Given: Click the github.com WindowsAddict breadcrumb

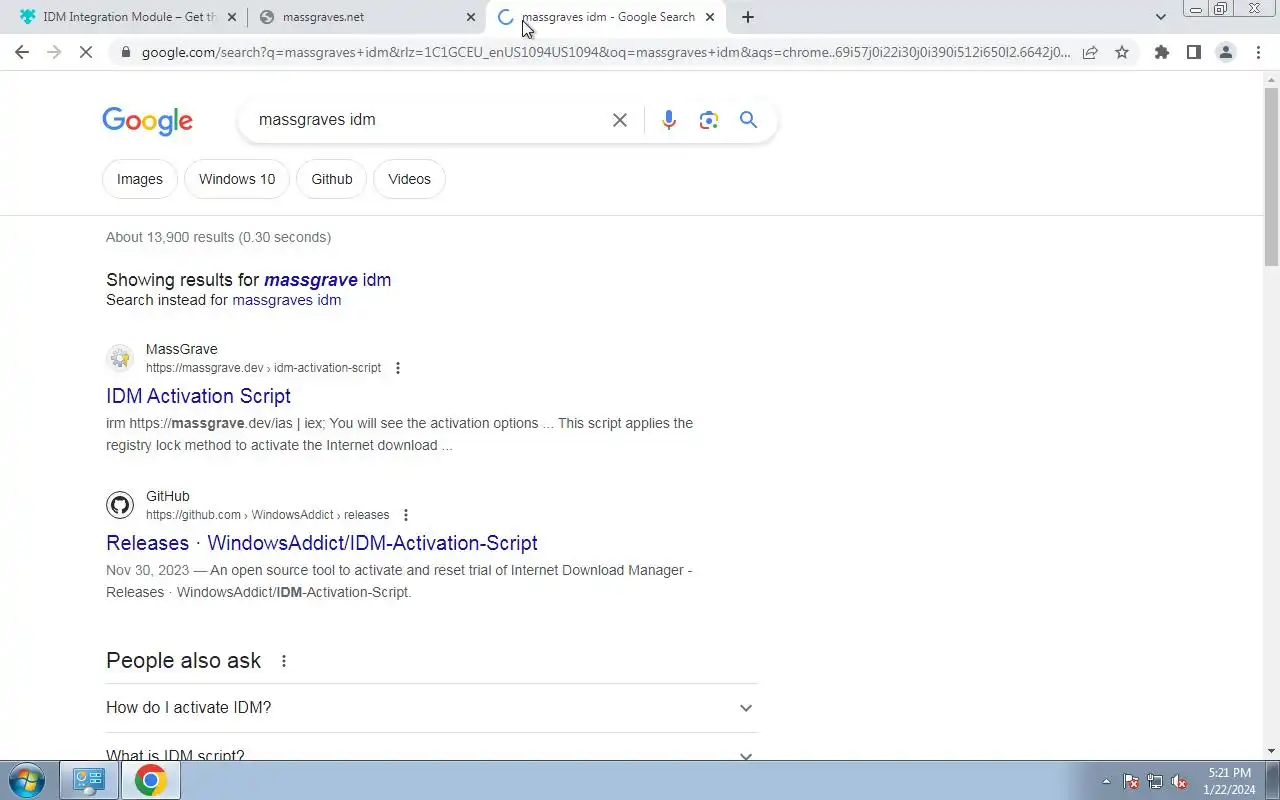Looking at the screenshot, I should (x=267, y=515).
